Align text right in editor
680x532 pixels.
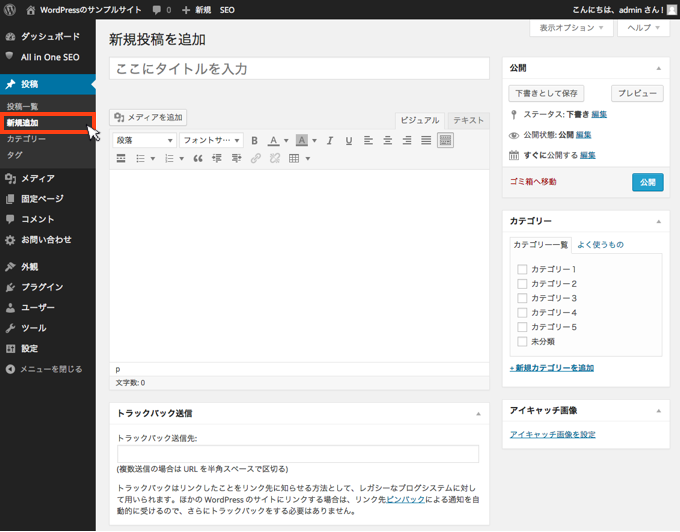407,140
